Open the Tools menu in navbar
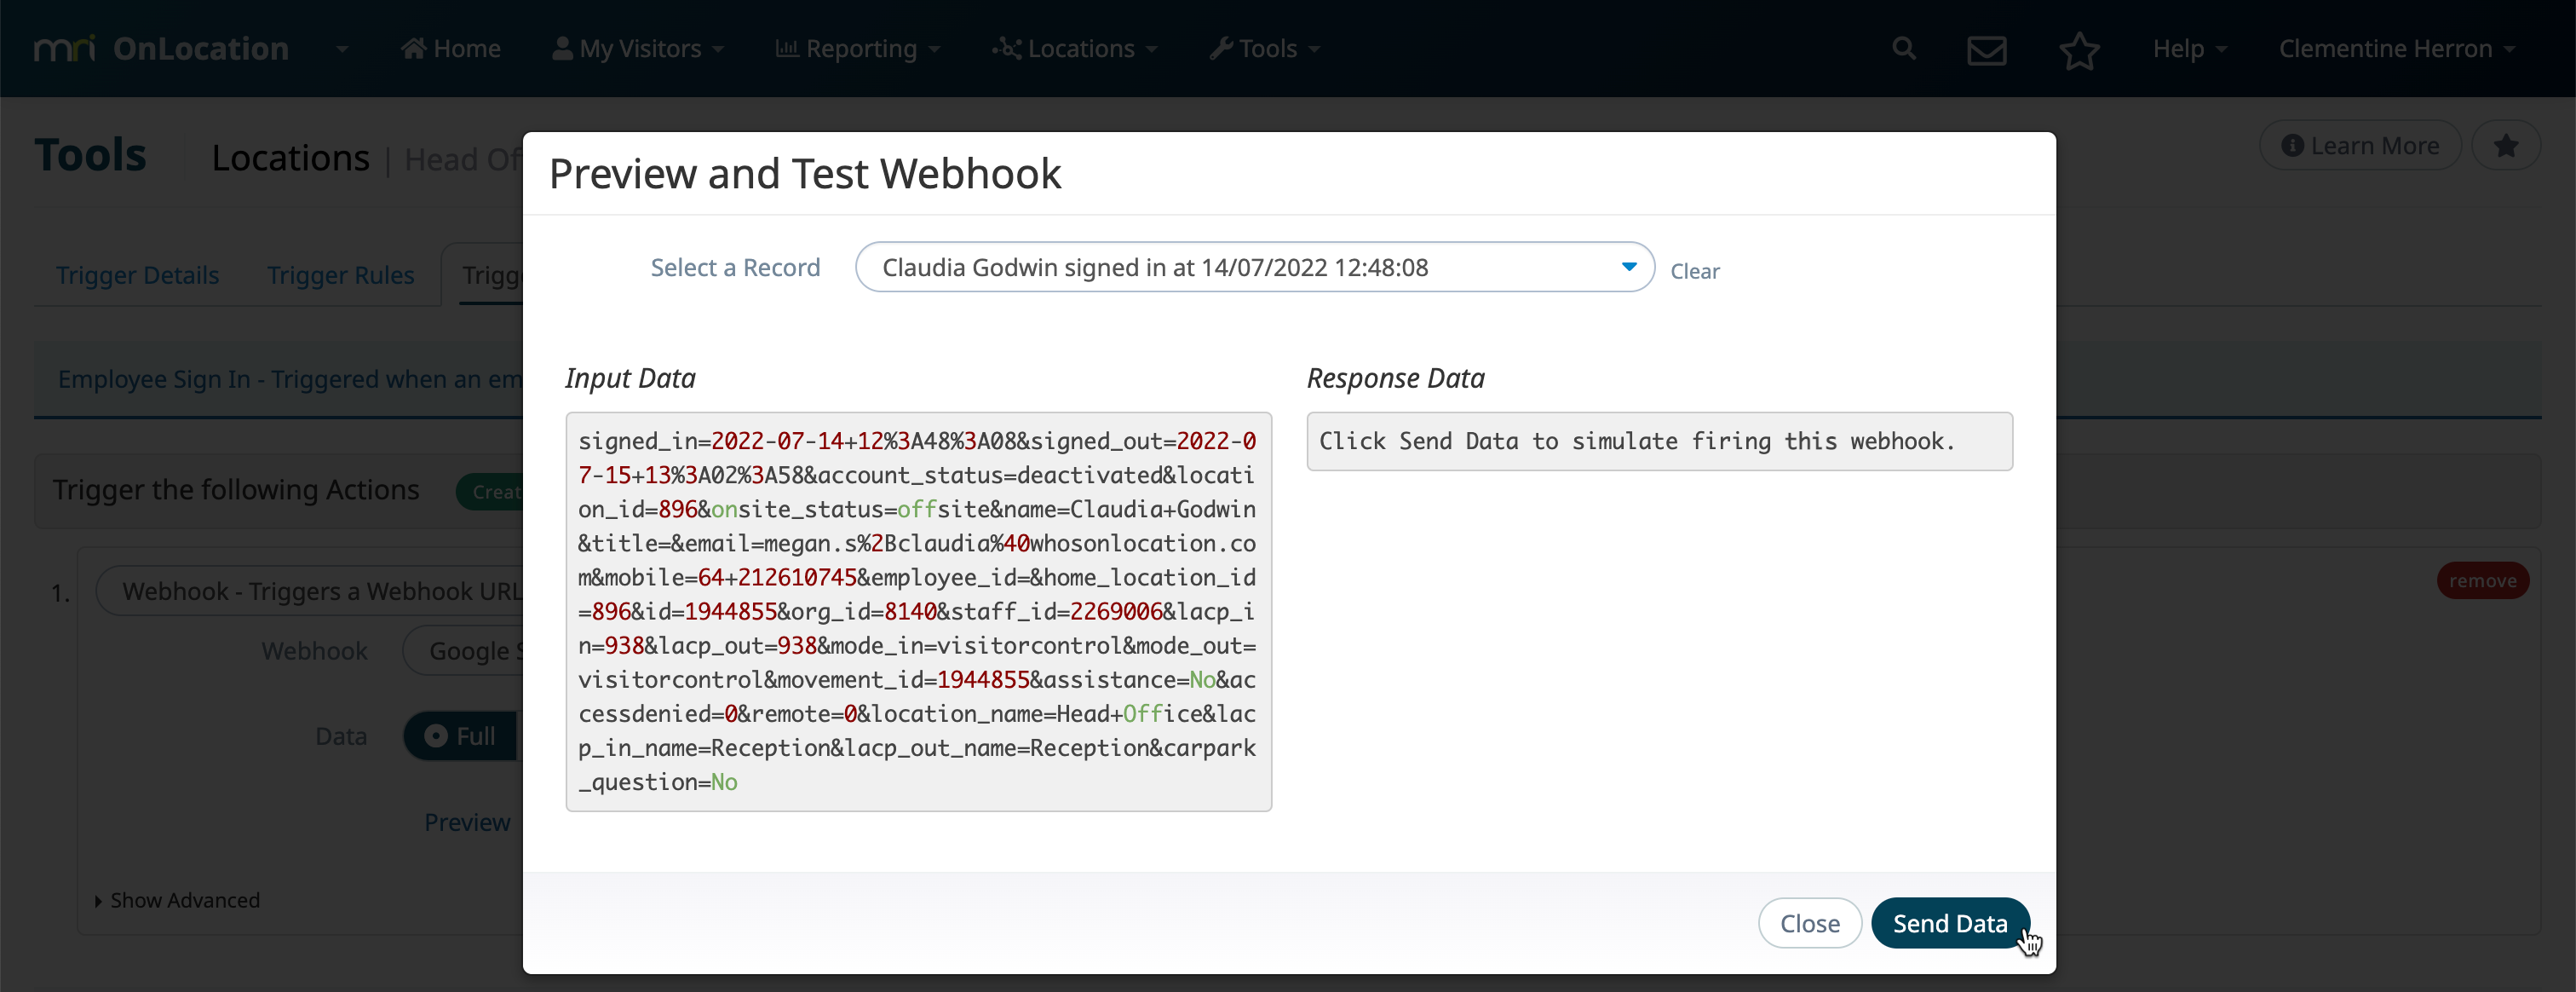Screen dimensions: 2576x992 click(1265, 48)
